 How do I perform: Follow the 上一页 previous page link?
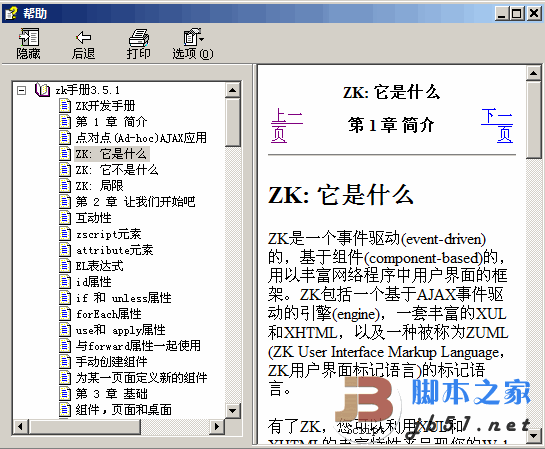287,125
